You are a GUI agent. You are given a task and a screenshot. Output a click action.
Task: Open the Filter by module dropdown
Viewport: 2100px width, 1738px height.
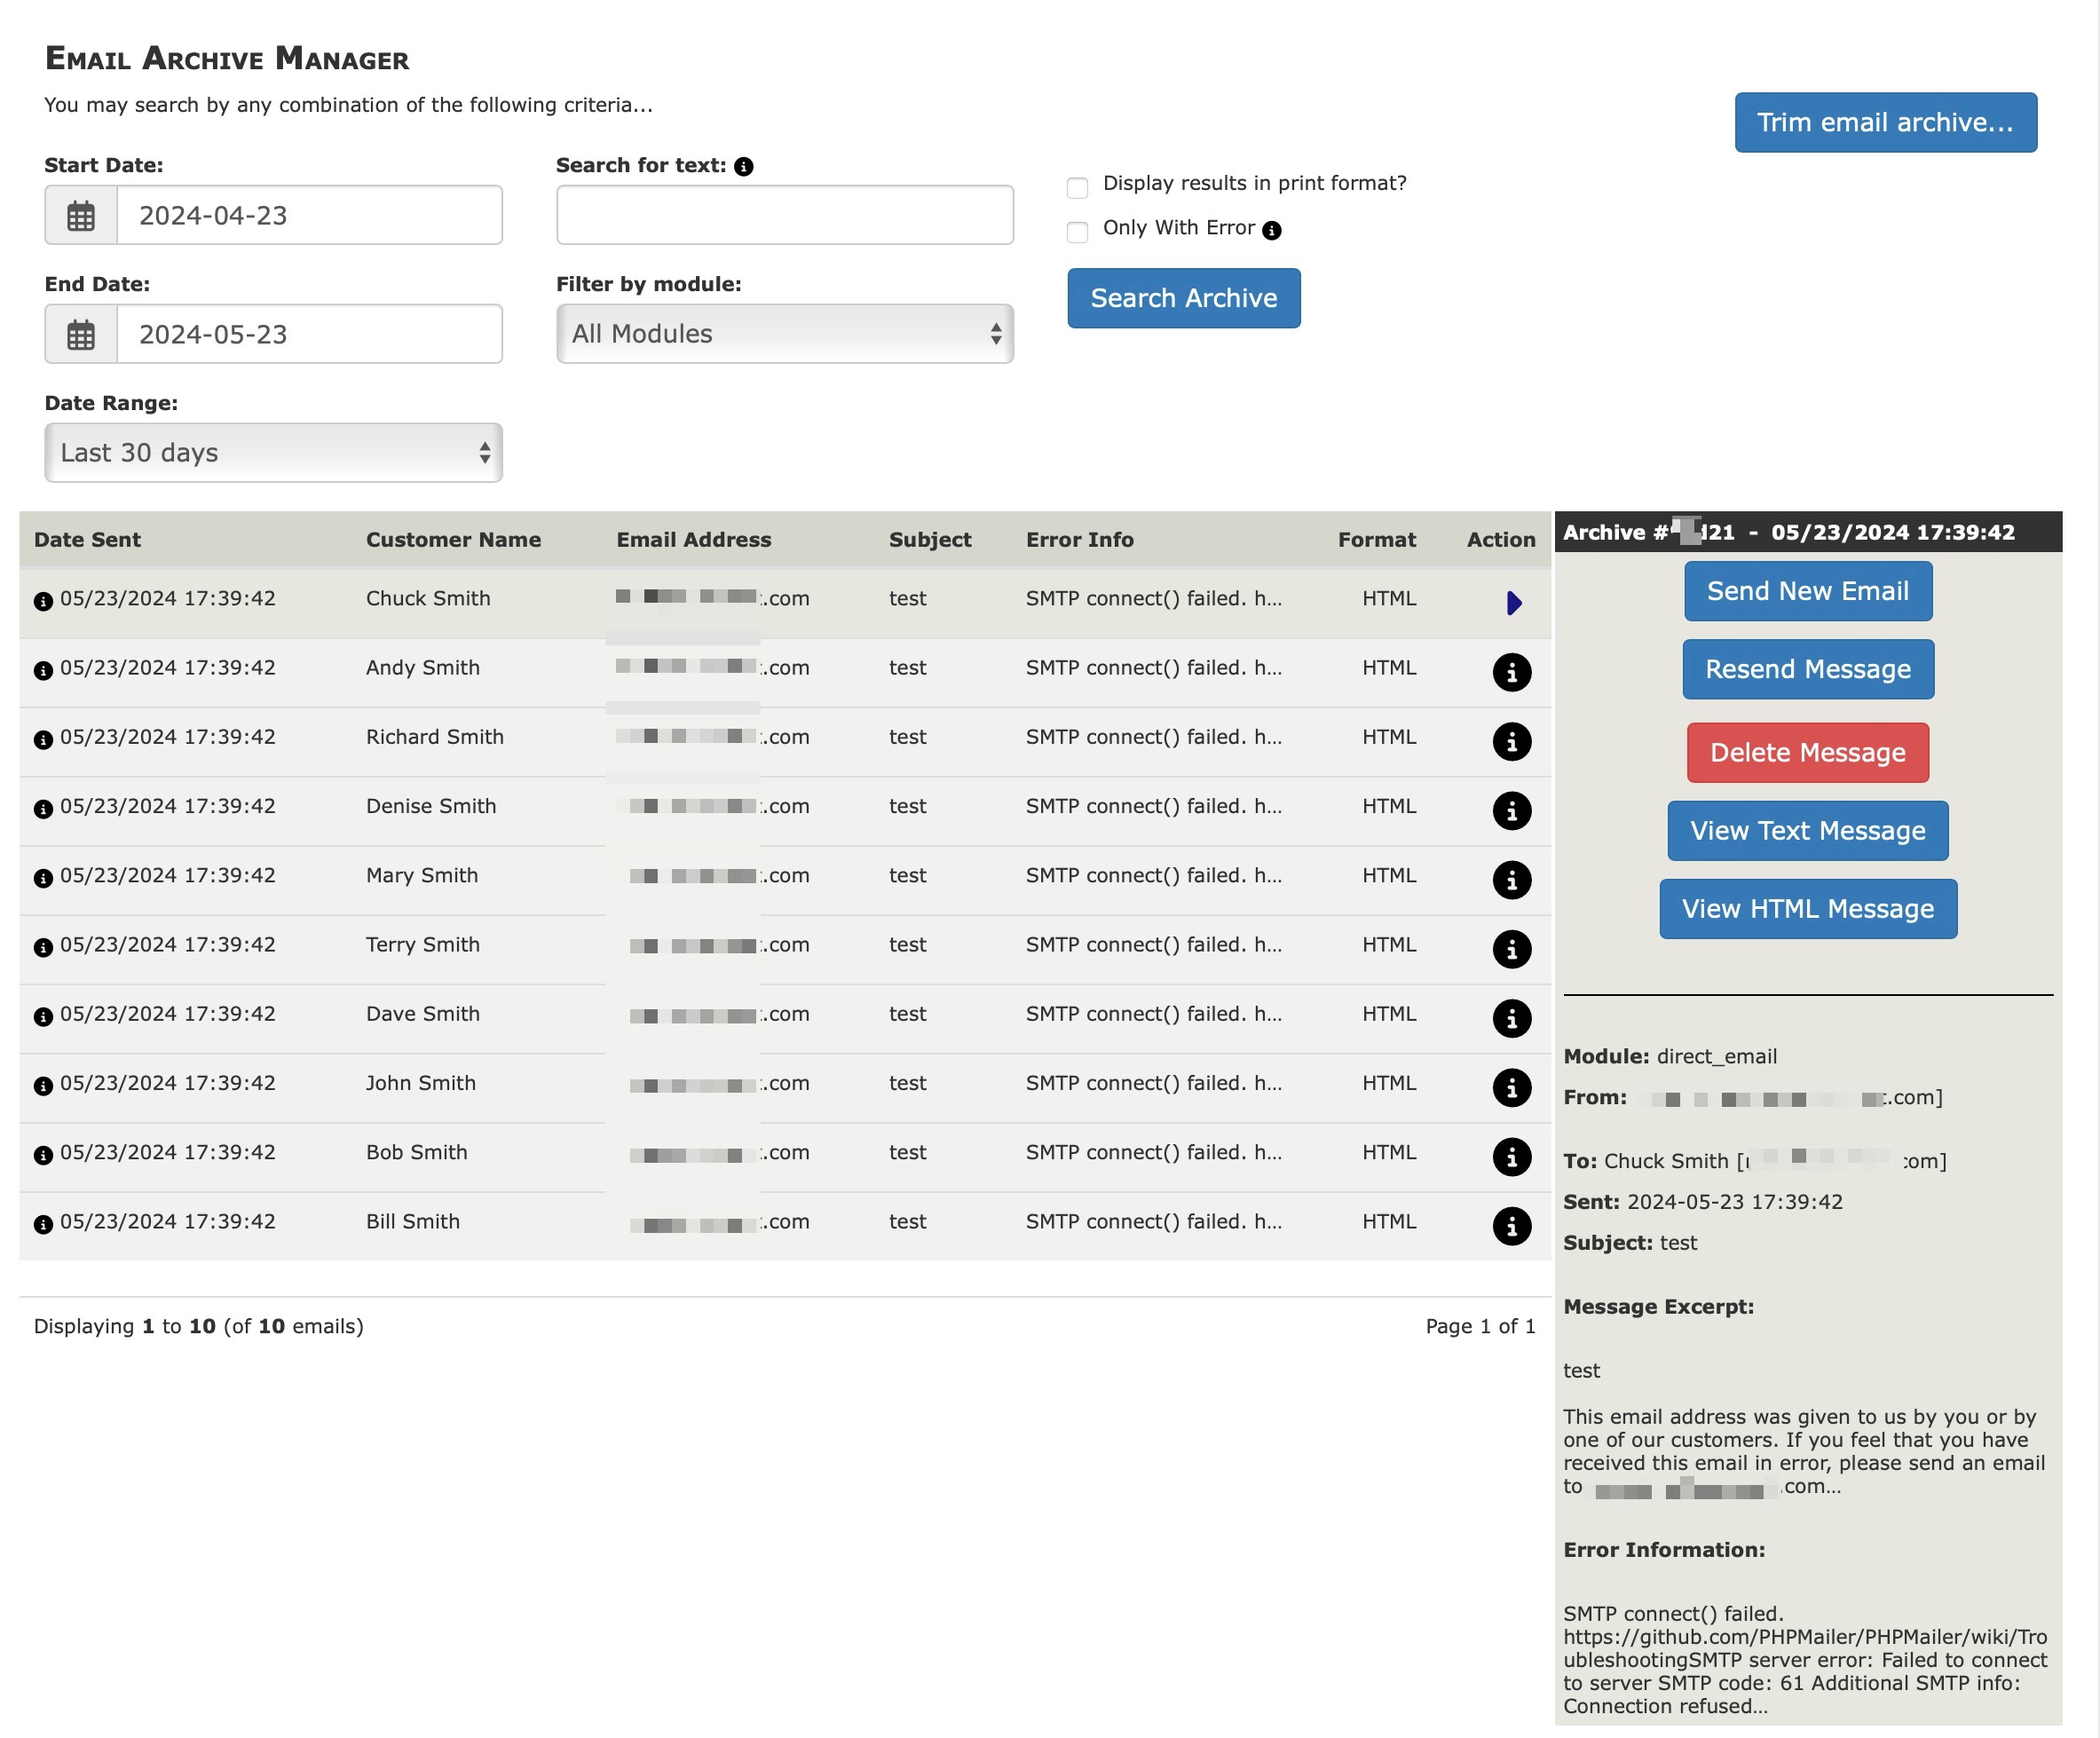[784, 334]
